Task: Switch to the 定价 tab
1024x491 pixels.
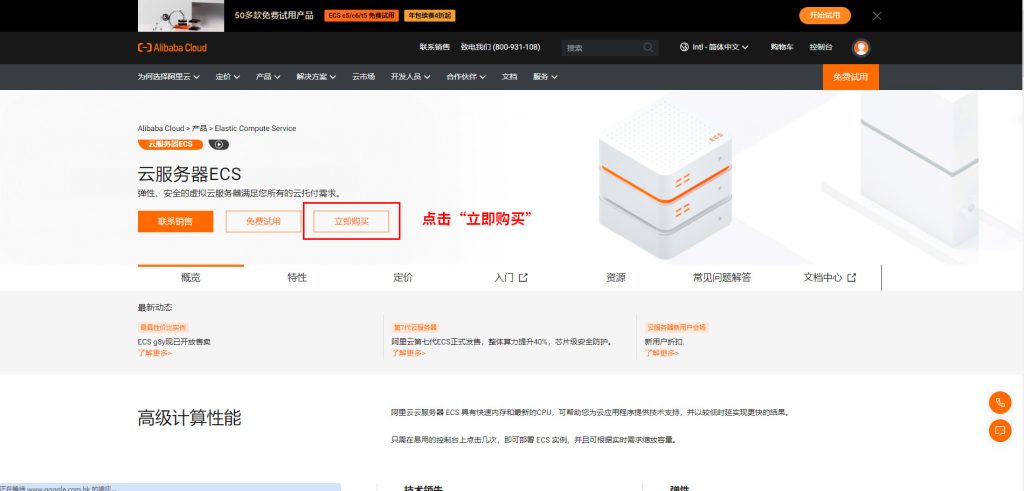Action: point(404,277)
